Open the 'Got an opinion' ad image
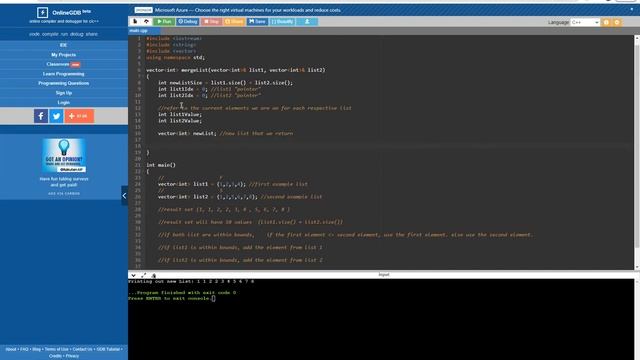This screenshot has width=640, height=360. coord(64,155)
